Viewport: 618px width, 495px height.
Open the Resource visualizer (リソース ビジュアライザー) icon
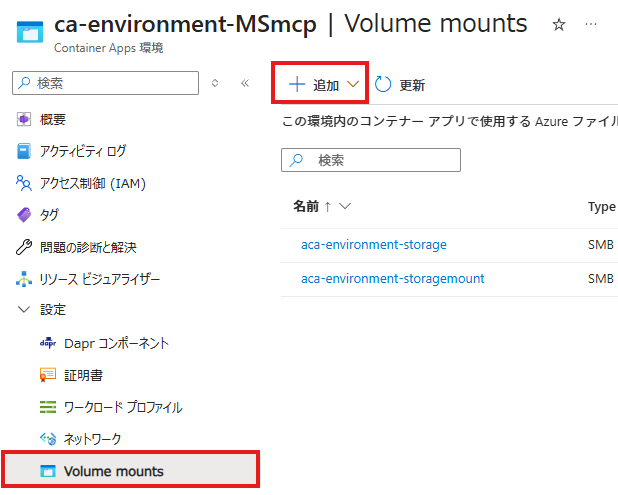pos(25,279)
